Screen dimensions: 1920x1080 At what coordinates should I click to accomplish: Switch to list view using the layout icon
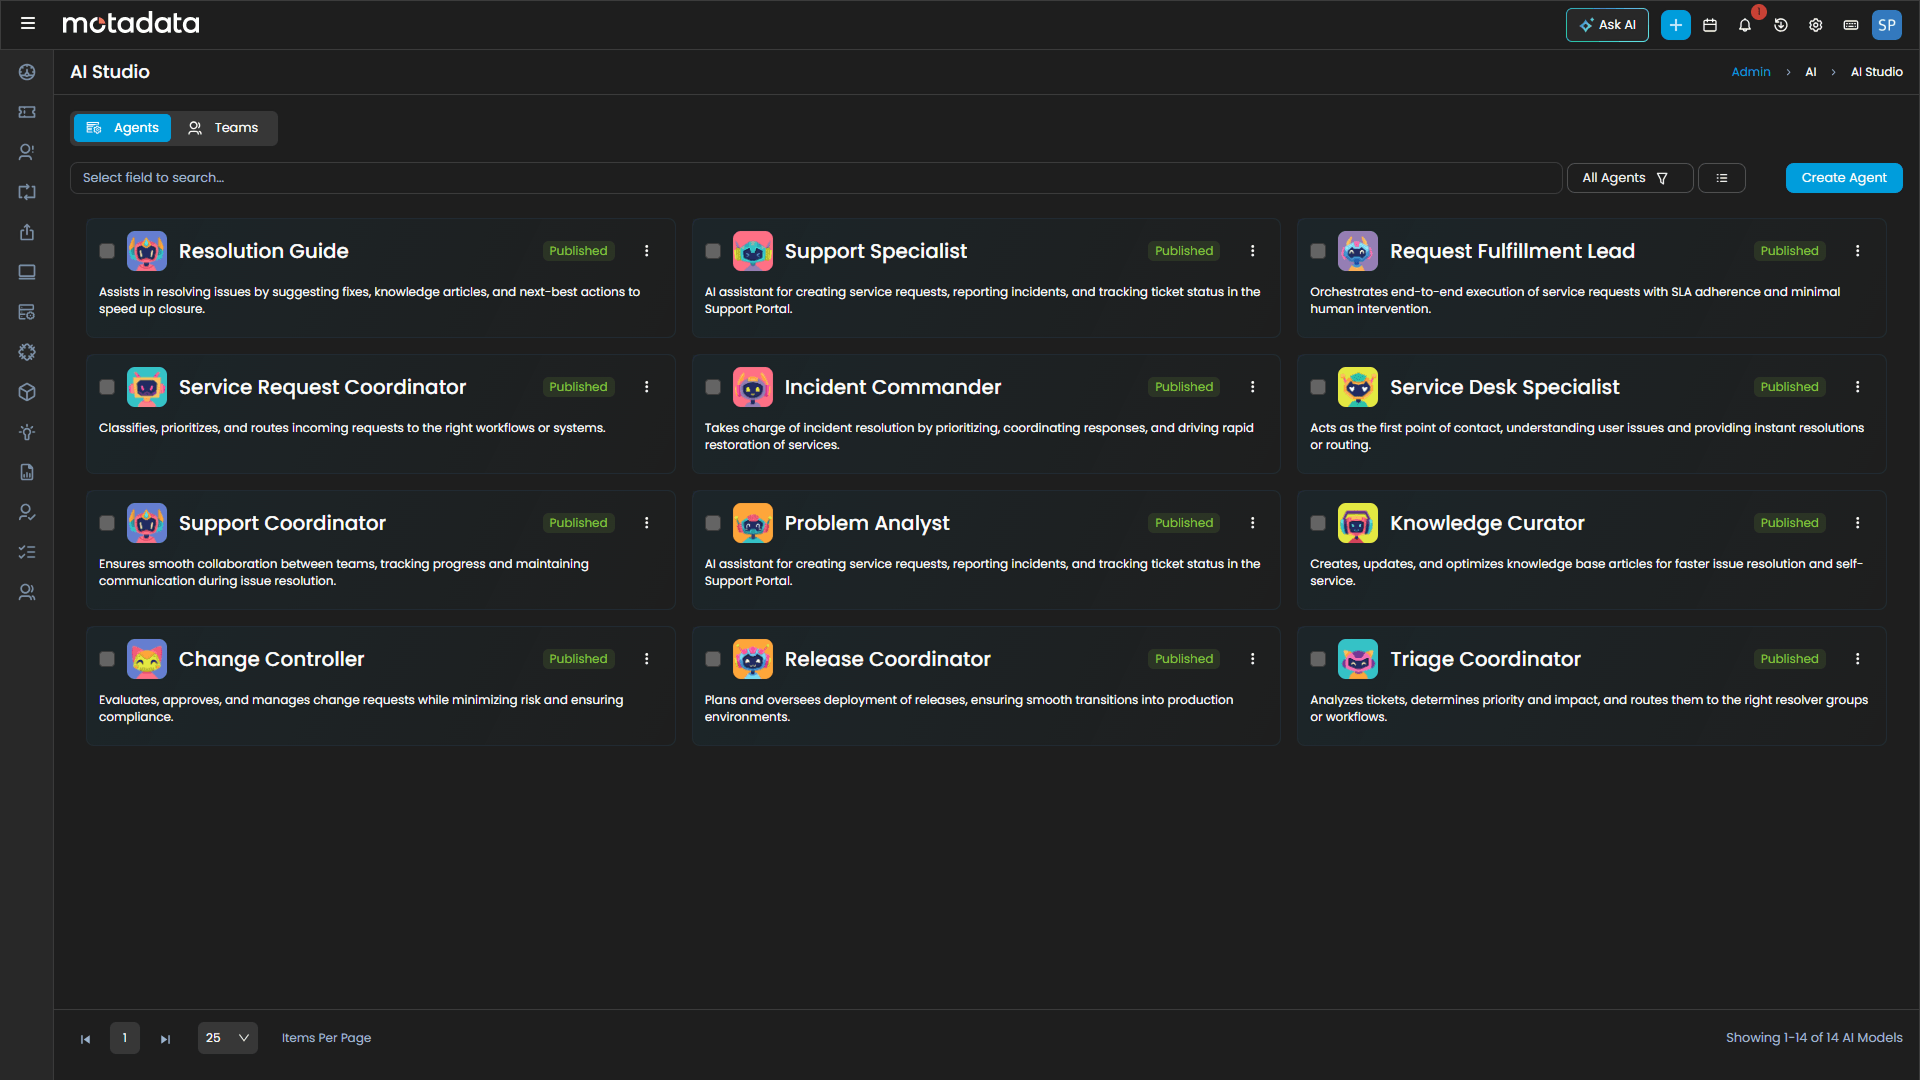pos(1722,177)
